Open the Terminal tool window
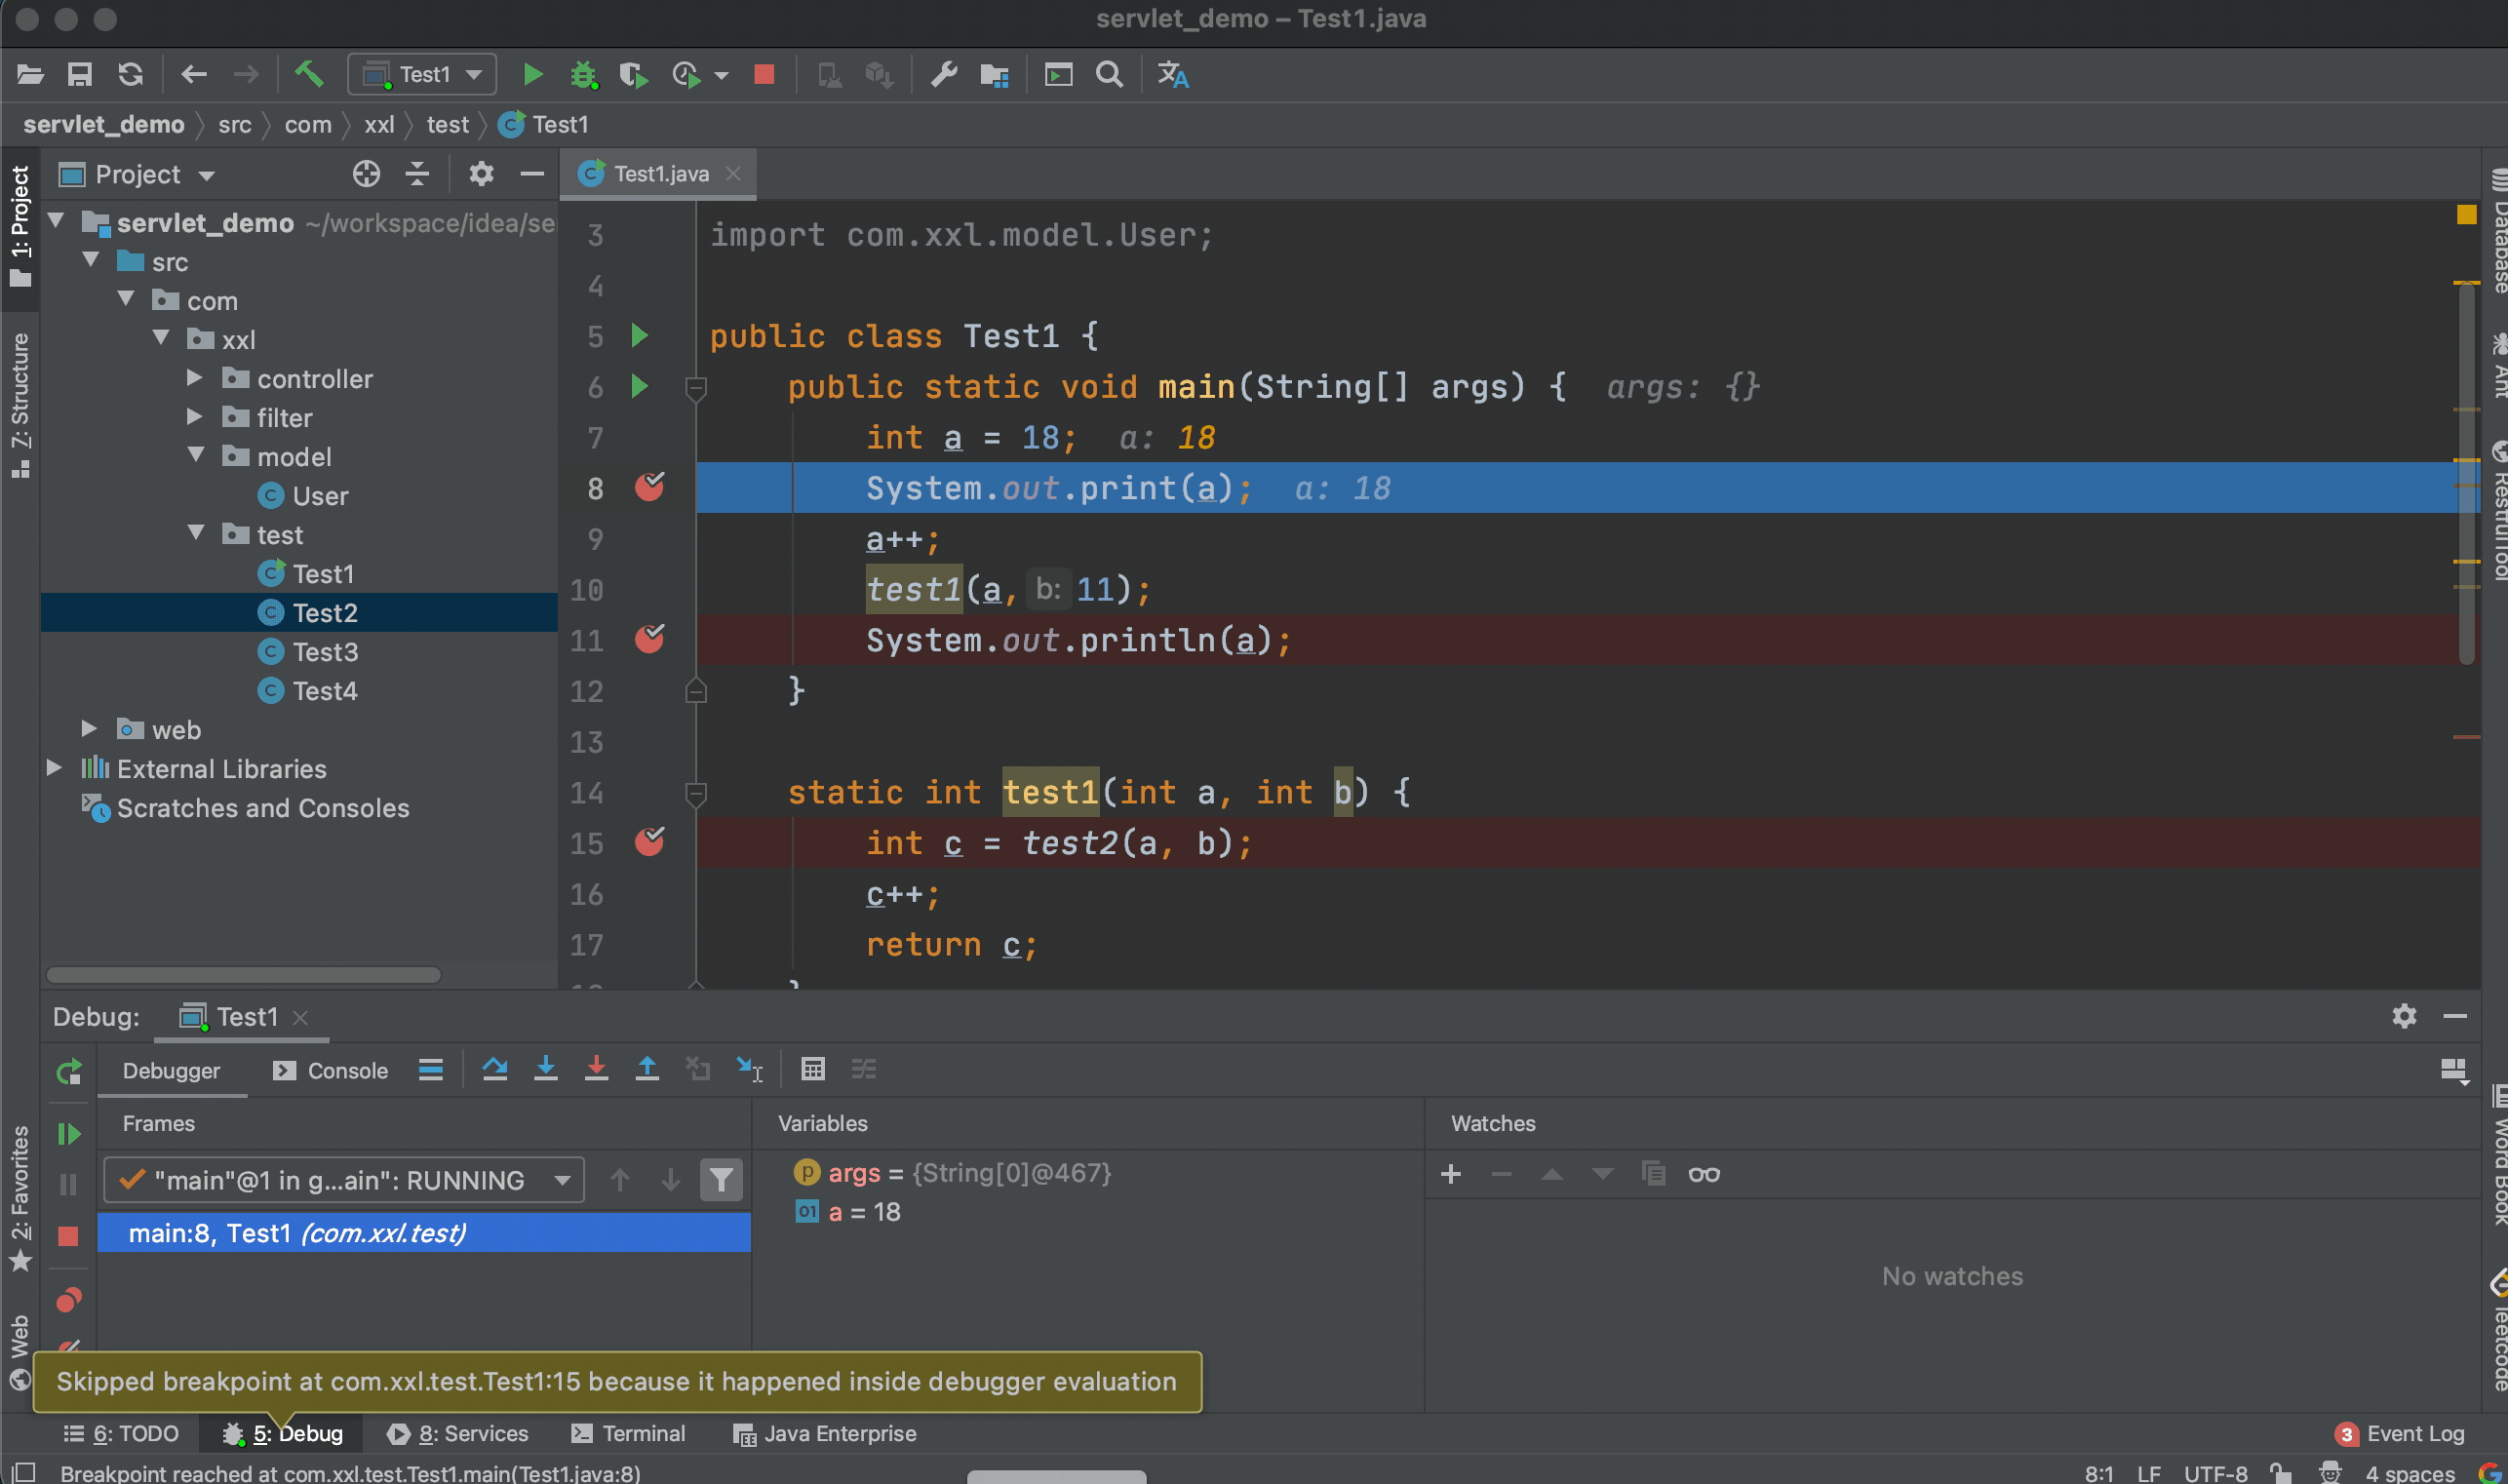The image size is (2508, 1484). [x=628, y=1434]
